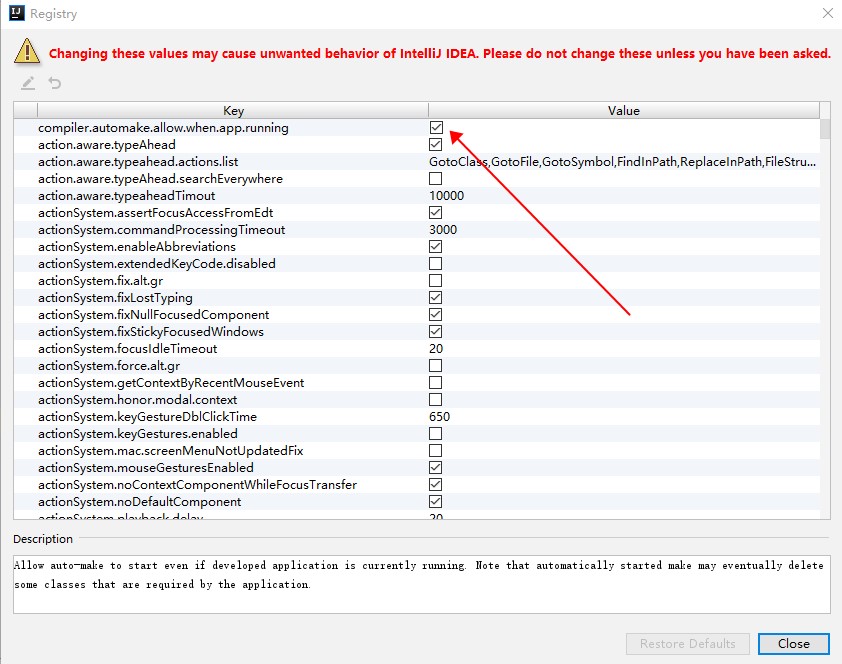Click the revert arrow icon in toolbar
This screenshot has height=664, width=842.
[x=55, y=83]
